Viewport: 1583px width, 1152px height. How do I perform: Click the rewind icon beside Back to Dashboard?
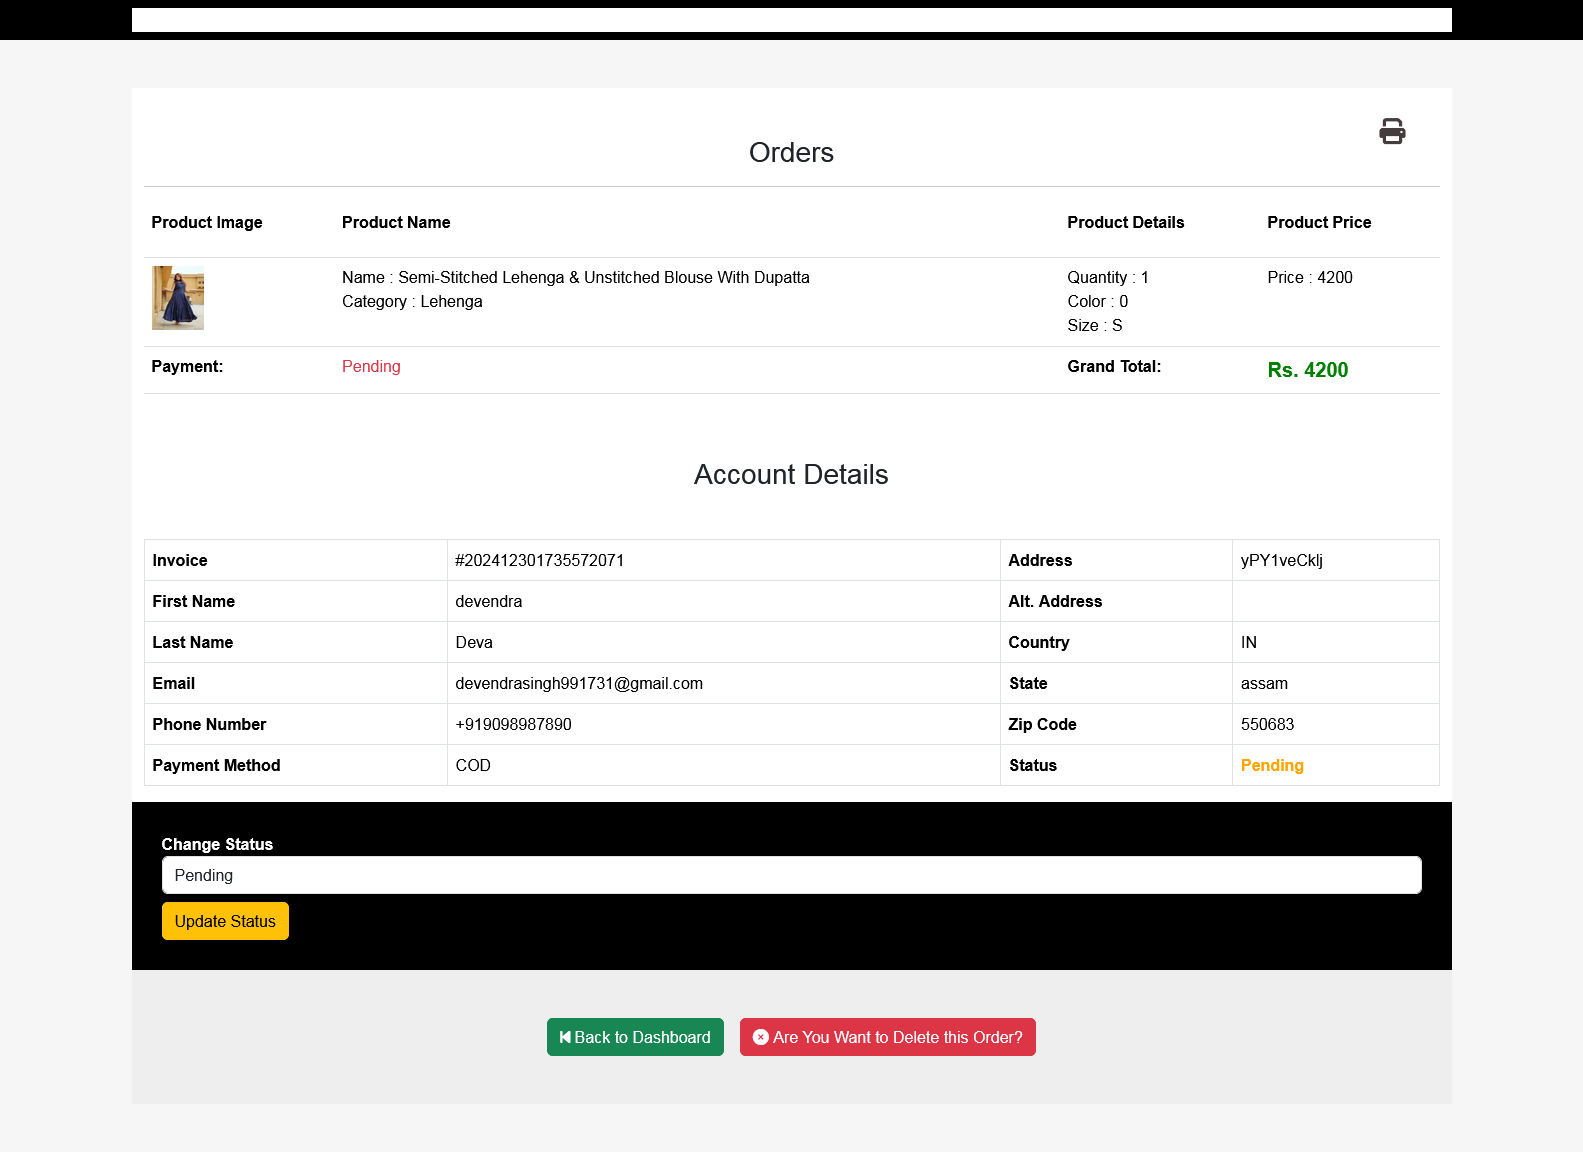pyautogui.click(x=565, y=1037)
